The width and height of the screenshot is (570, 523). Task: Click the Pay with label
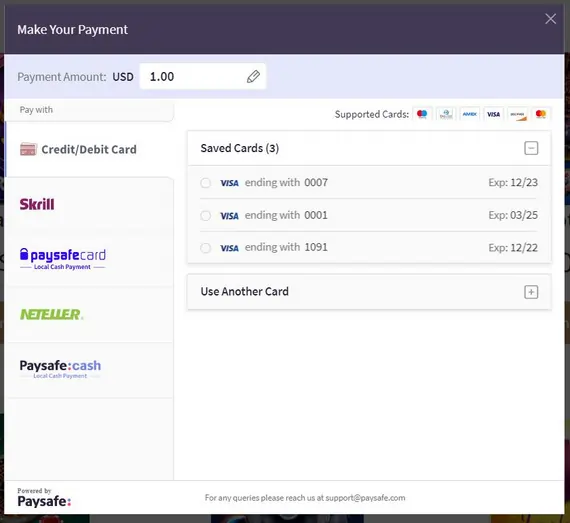[x=36, y=110]
